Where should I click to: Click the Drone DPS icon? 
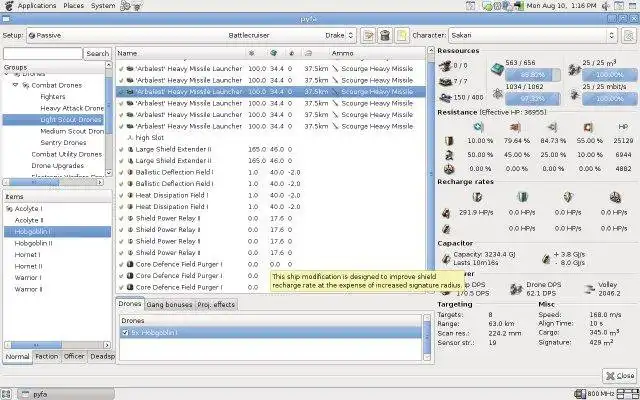(516, 289)
